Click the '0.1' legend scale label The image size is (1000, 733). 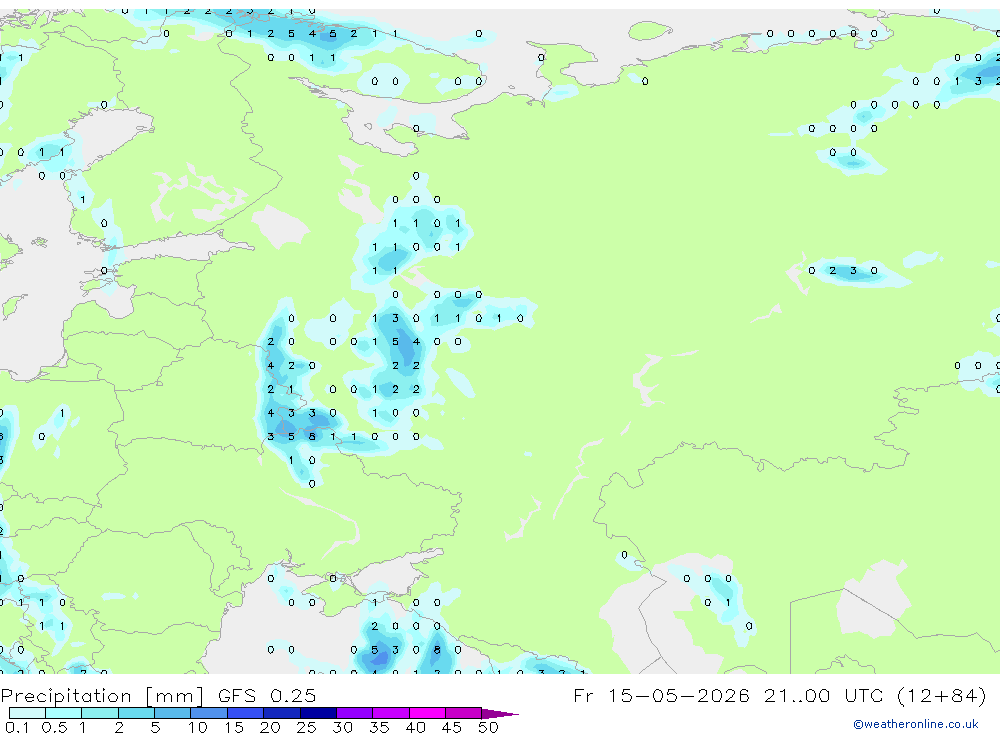pyautogui.click(x=17, y=727)
